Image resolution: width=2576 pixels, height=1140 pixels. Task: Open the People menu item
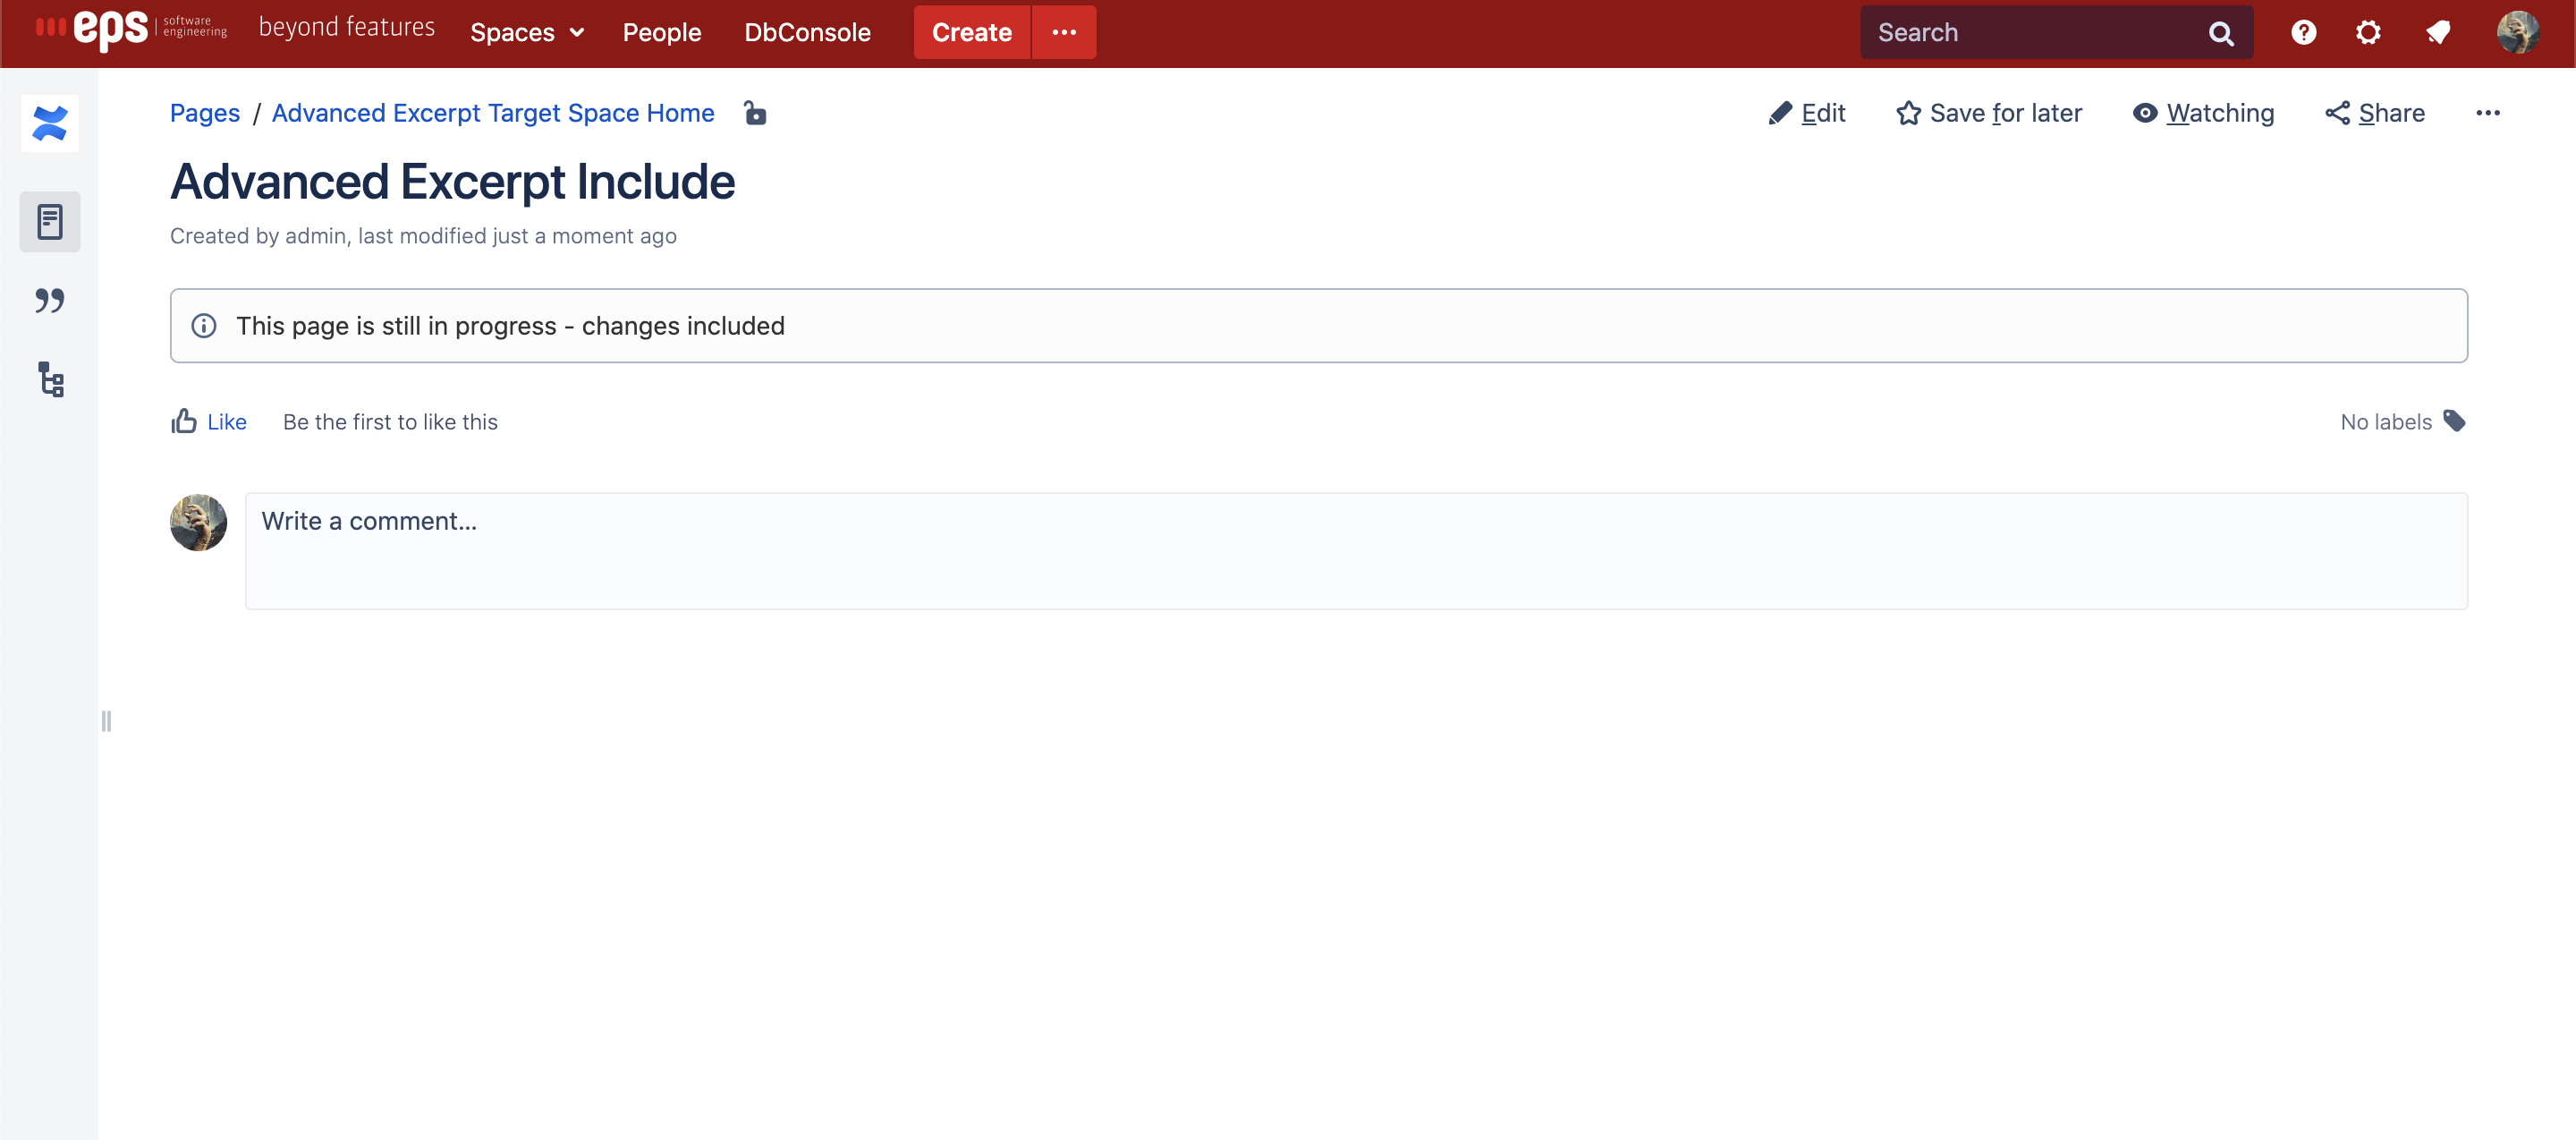click(x=661, y=32)
